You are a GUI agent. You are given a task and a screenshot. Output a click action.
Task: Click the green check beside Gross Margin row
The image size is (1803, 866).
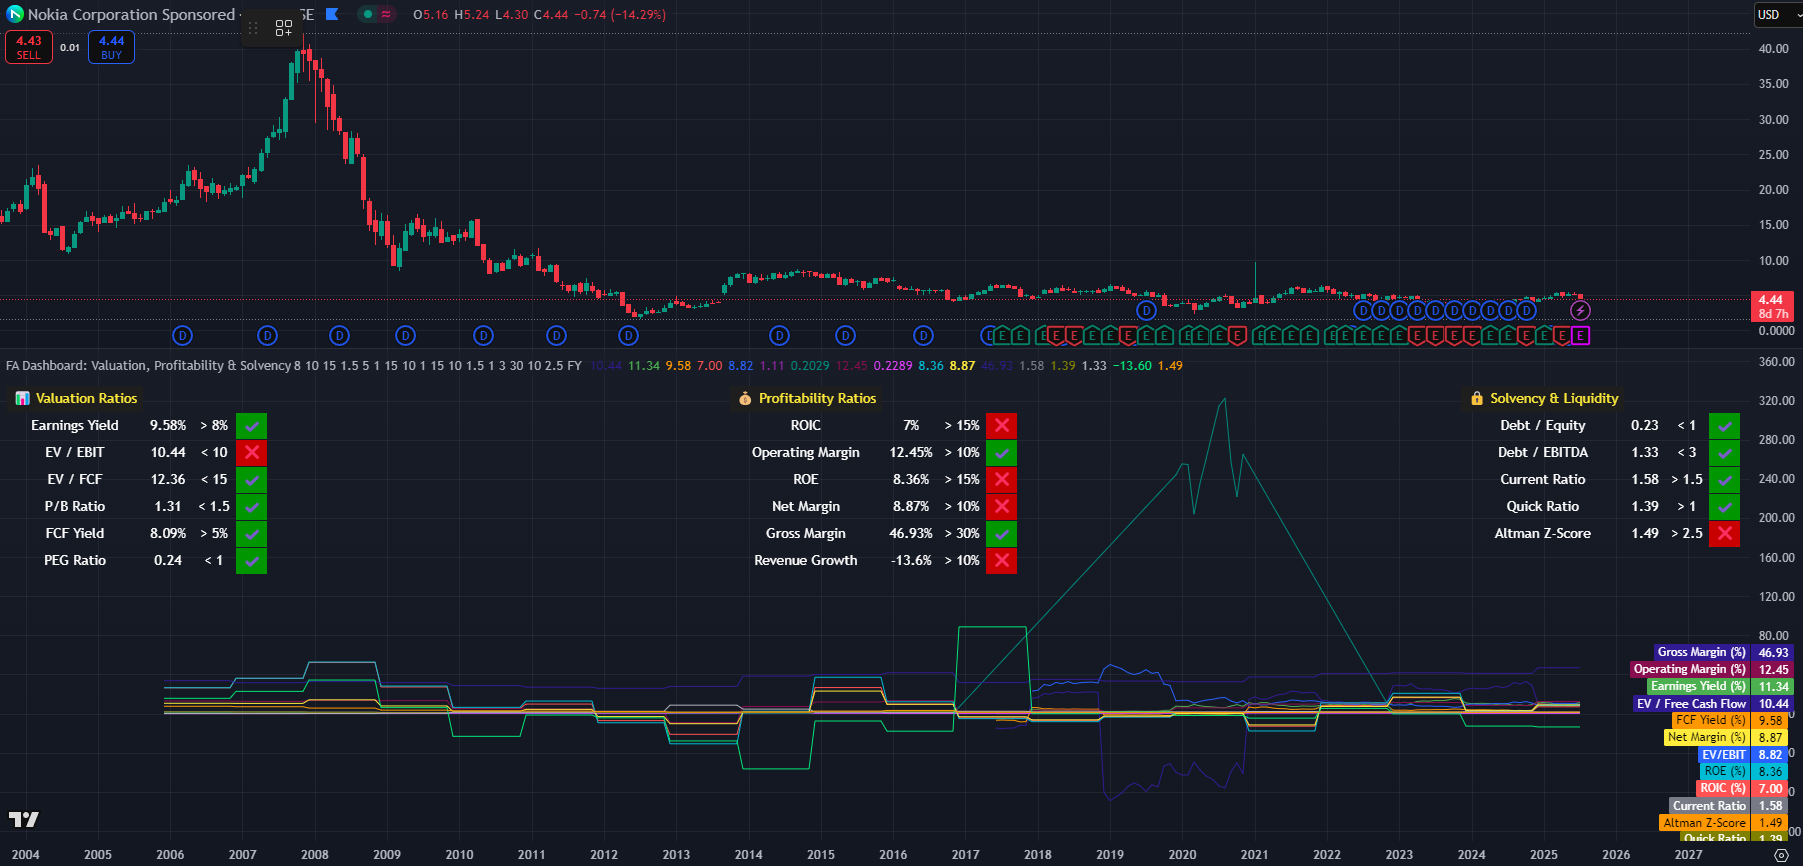(x=1002, y=533)
